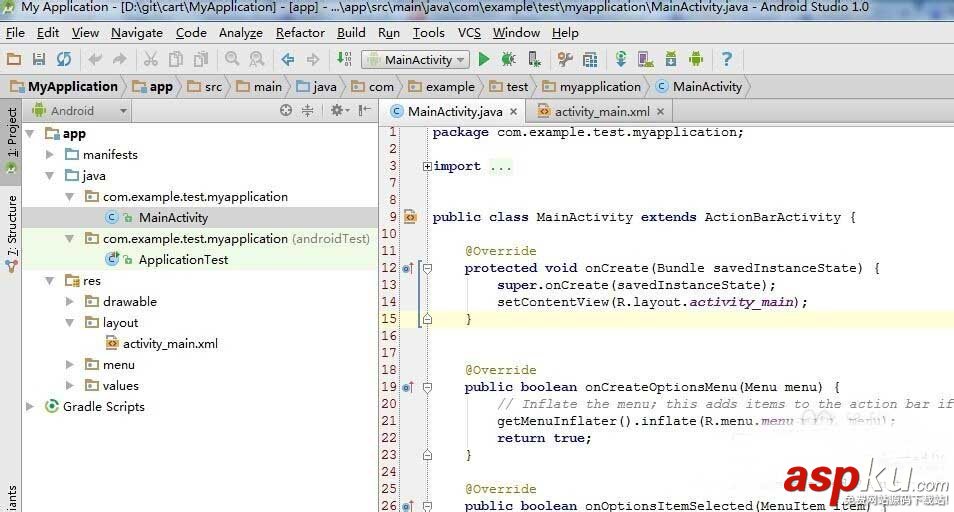Expand the drawable folder
The width and height of the screenshot is (954, 512).
click(70, 302)
